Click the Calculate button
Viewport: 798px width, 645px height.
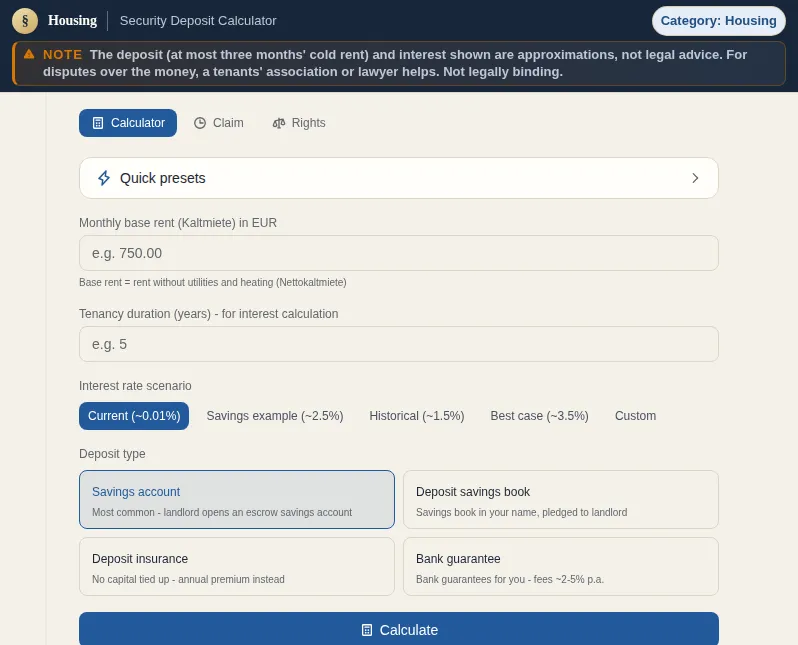(x=399, y=629)
